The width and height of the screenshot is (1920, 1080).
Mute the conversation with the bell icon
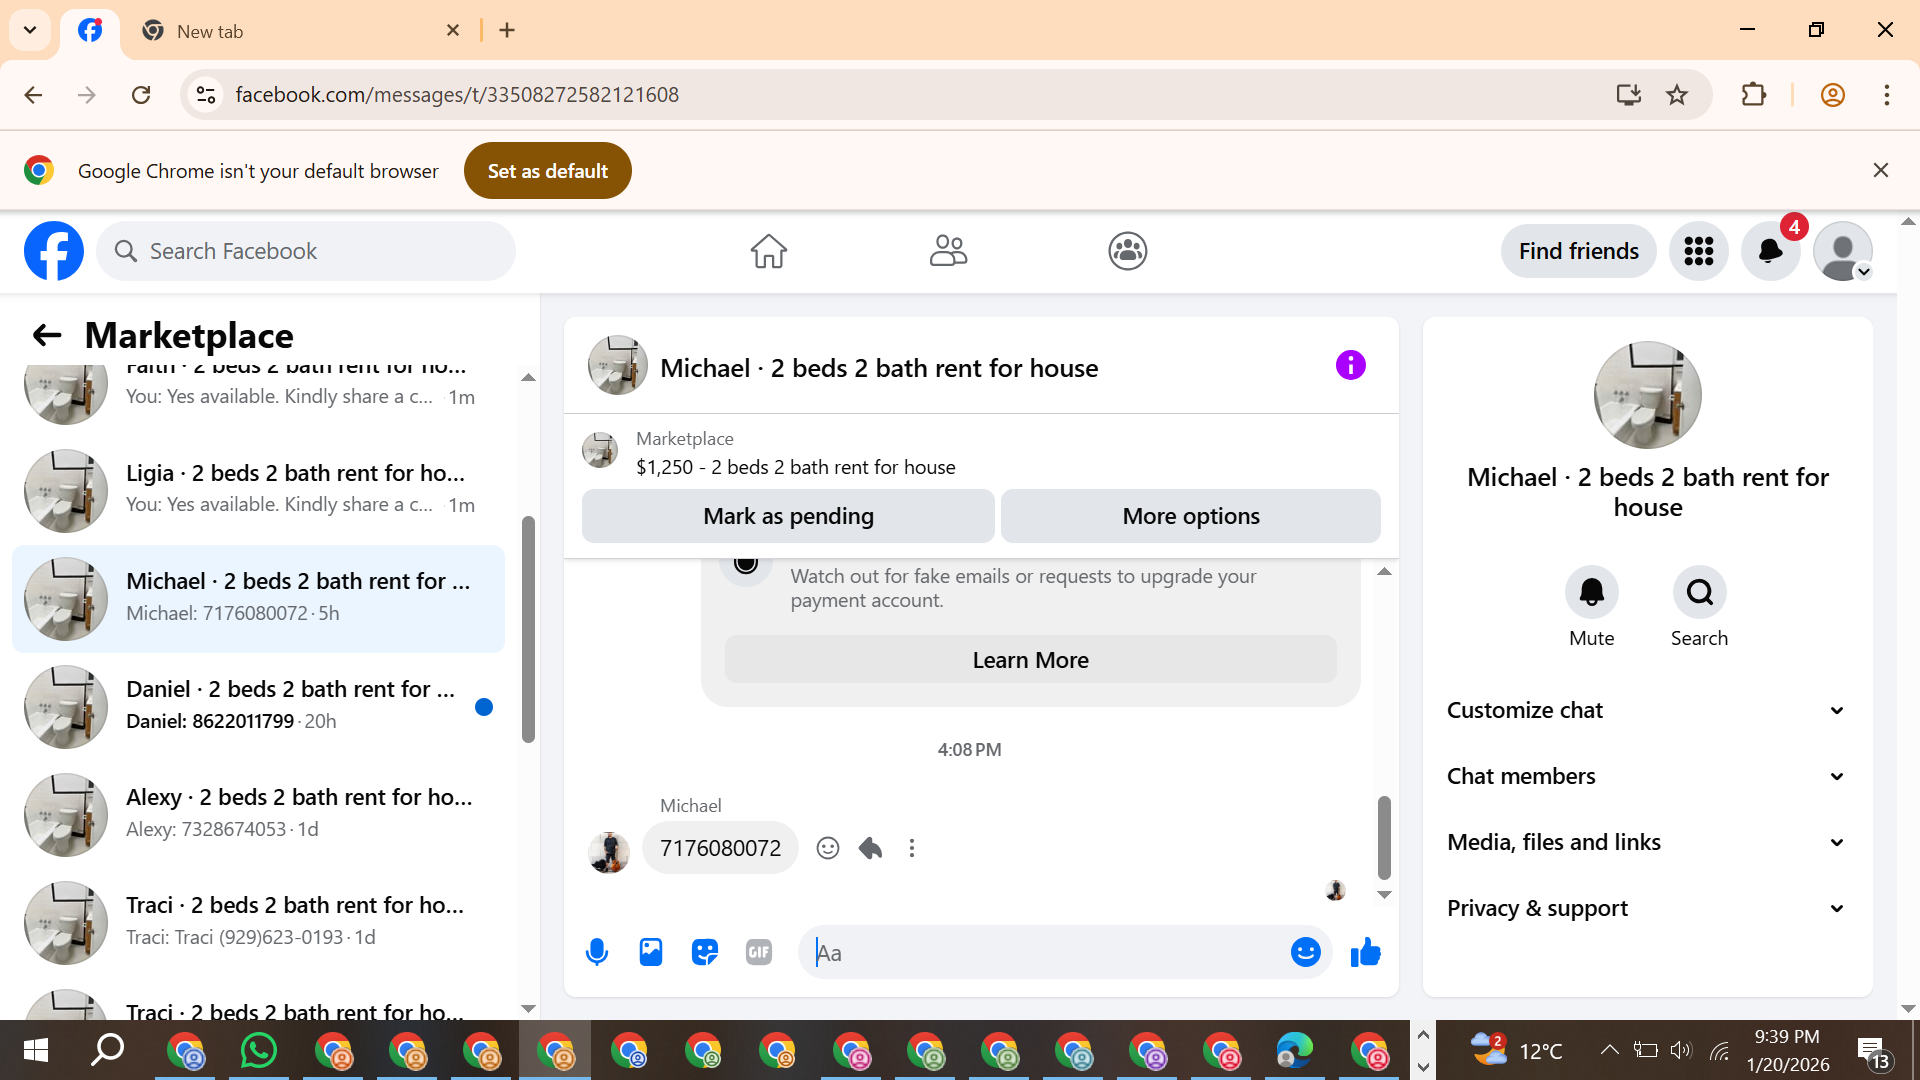pyautogui.click(x=1592, y=592)
